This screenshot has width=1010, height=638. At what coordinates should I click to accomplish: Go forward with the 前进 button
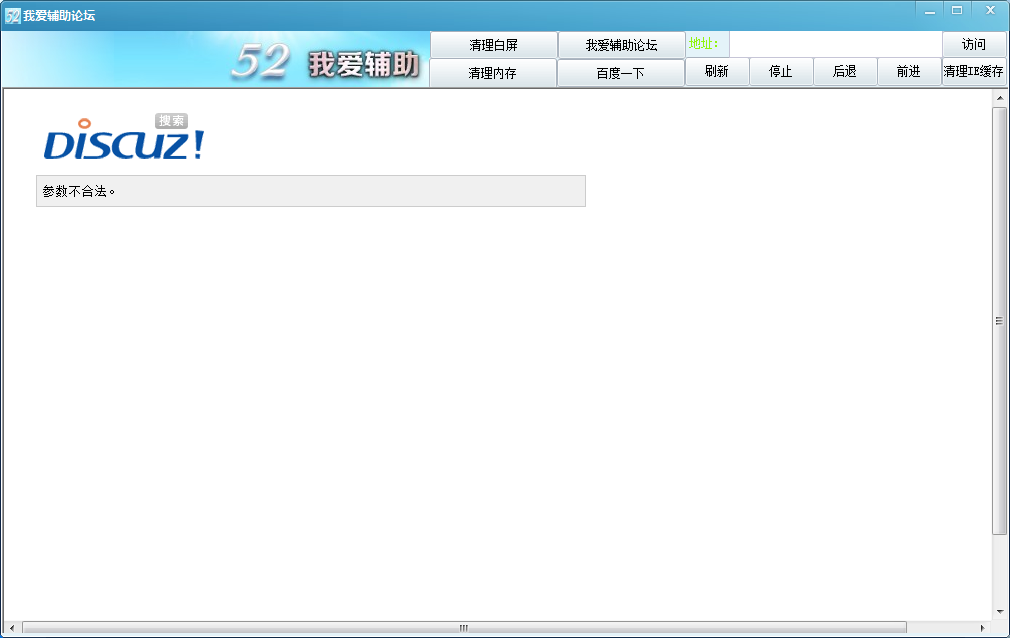(x=909, y=72)
